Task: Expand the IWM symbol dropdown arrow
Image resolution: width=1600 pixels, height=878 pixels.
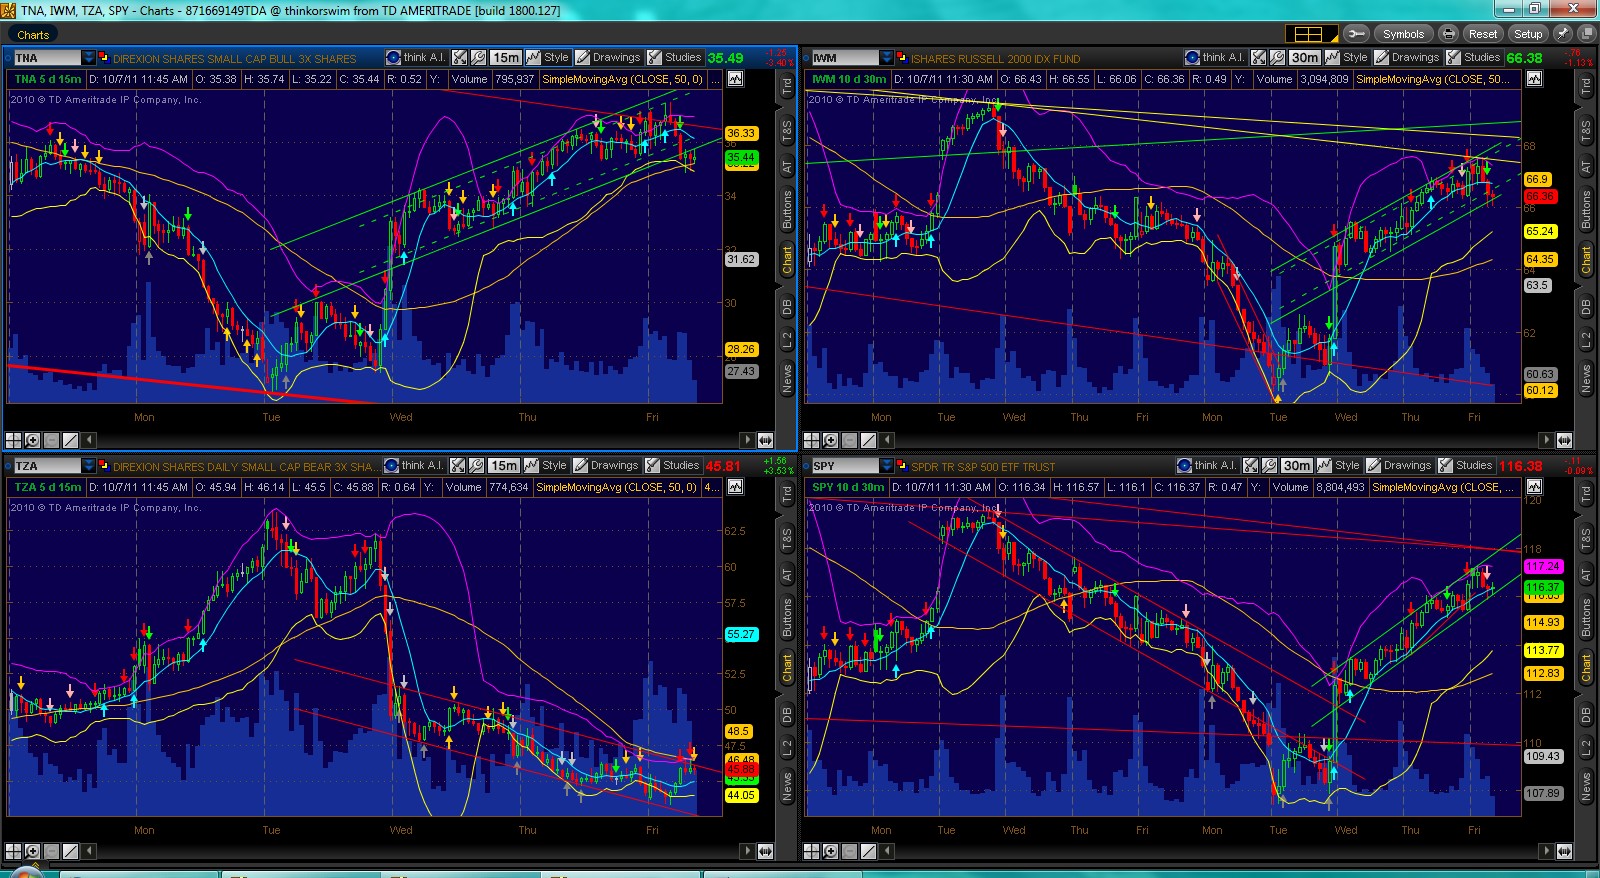Action: click(887, 58)
